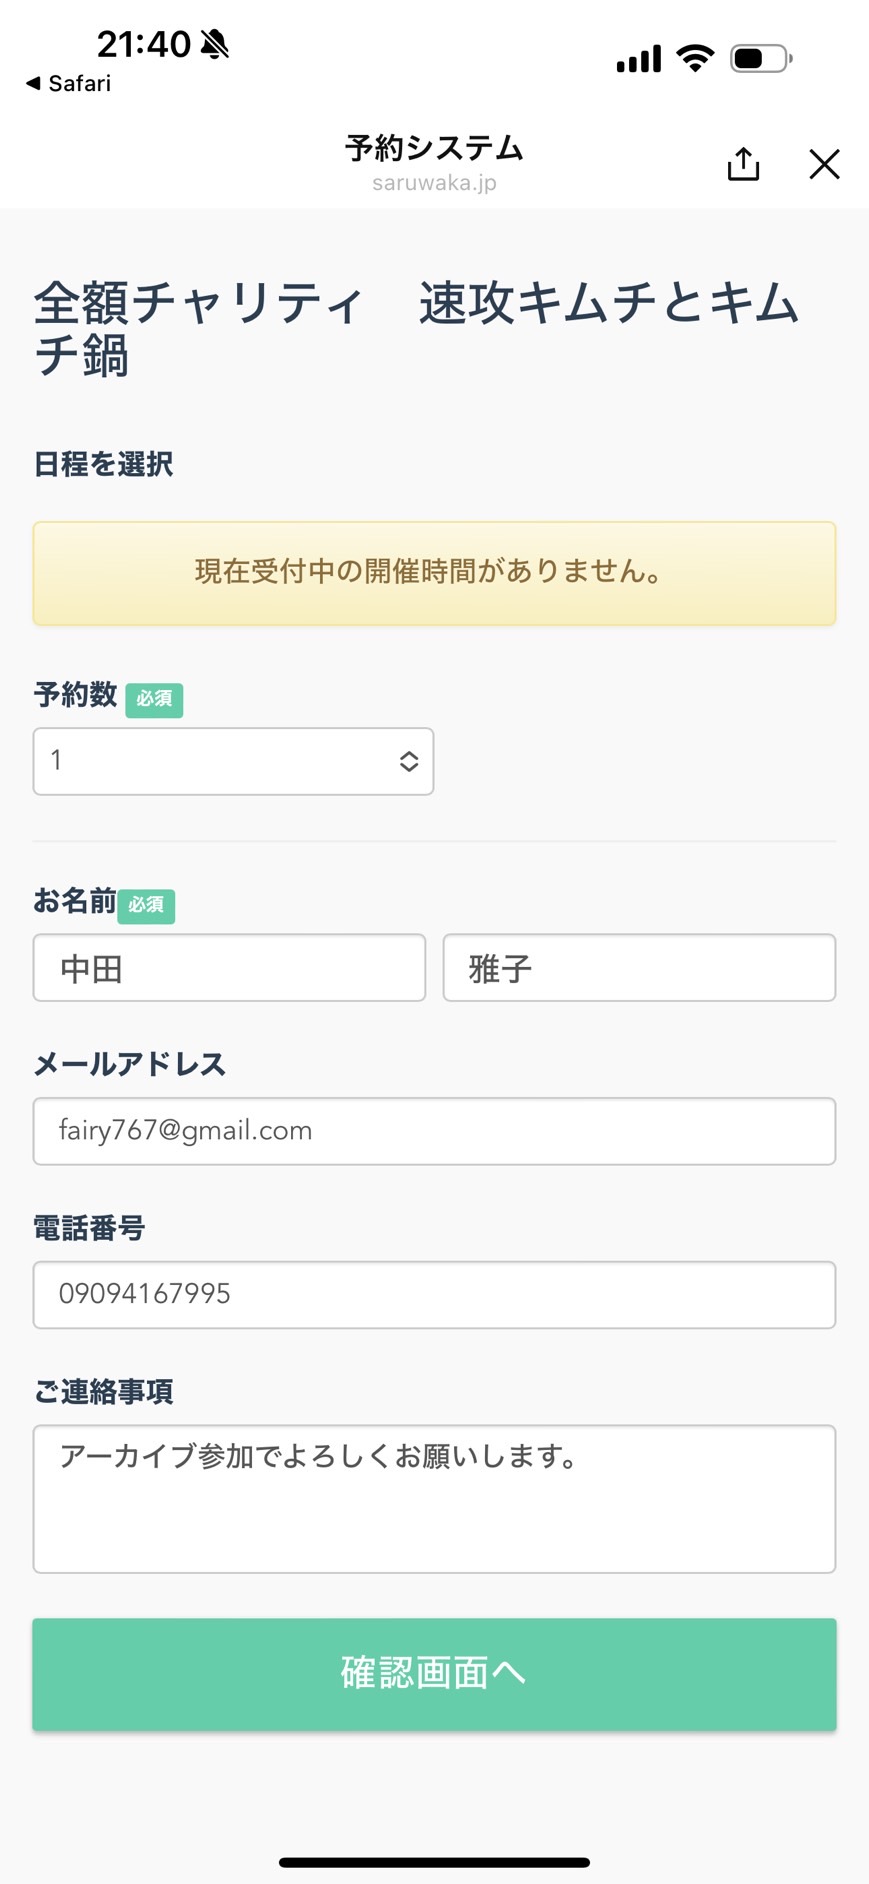Tap the saruwaka.jp domain text
This screenshot has width=869, height=1884.
434,183
